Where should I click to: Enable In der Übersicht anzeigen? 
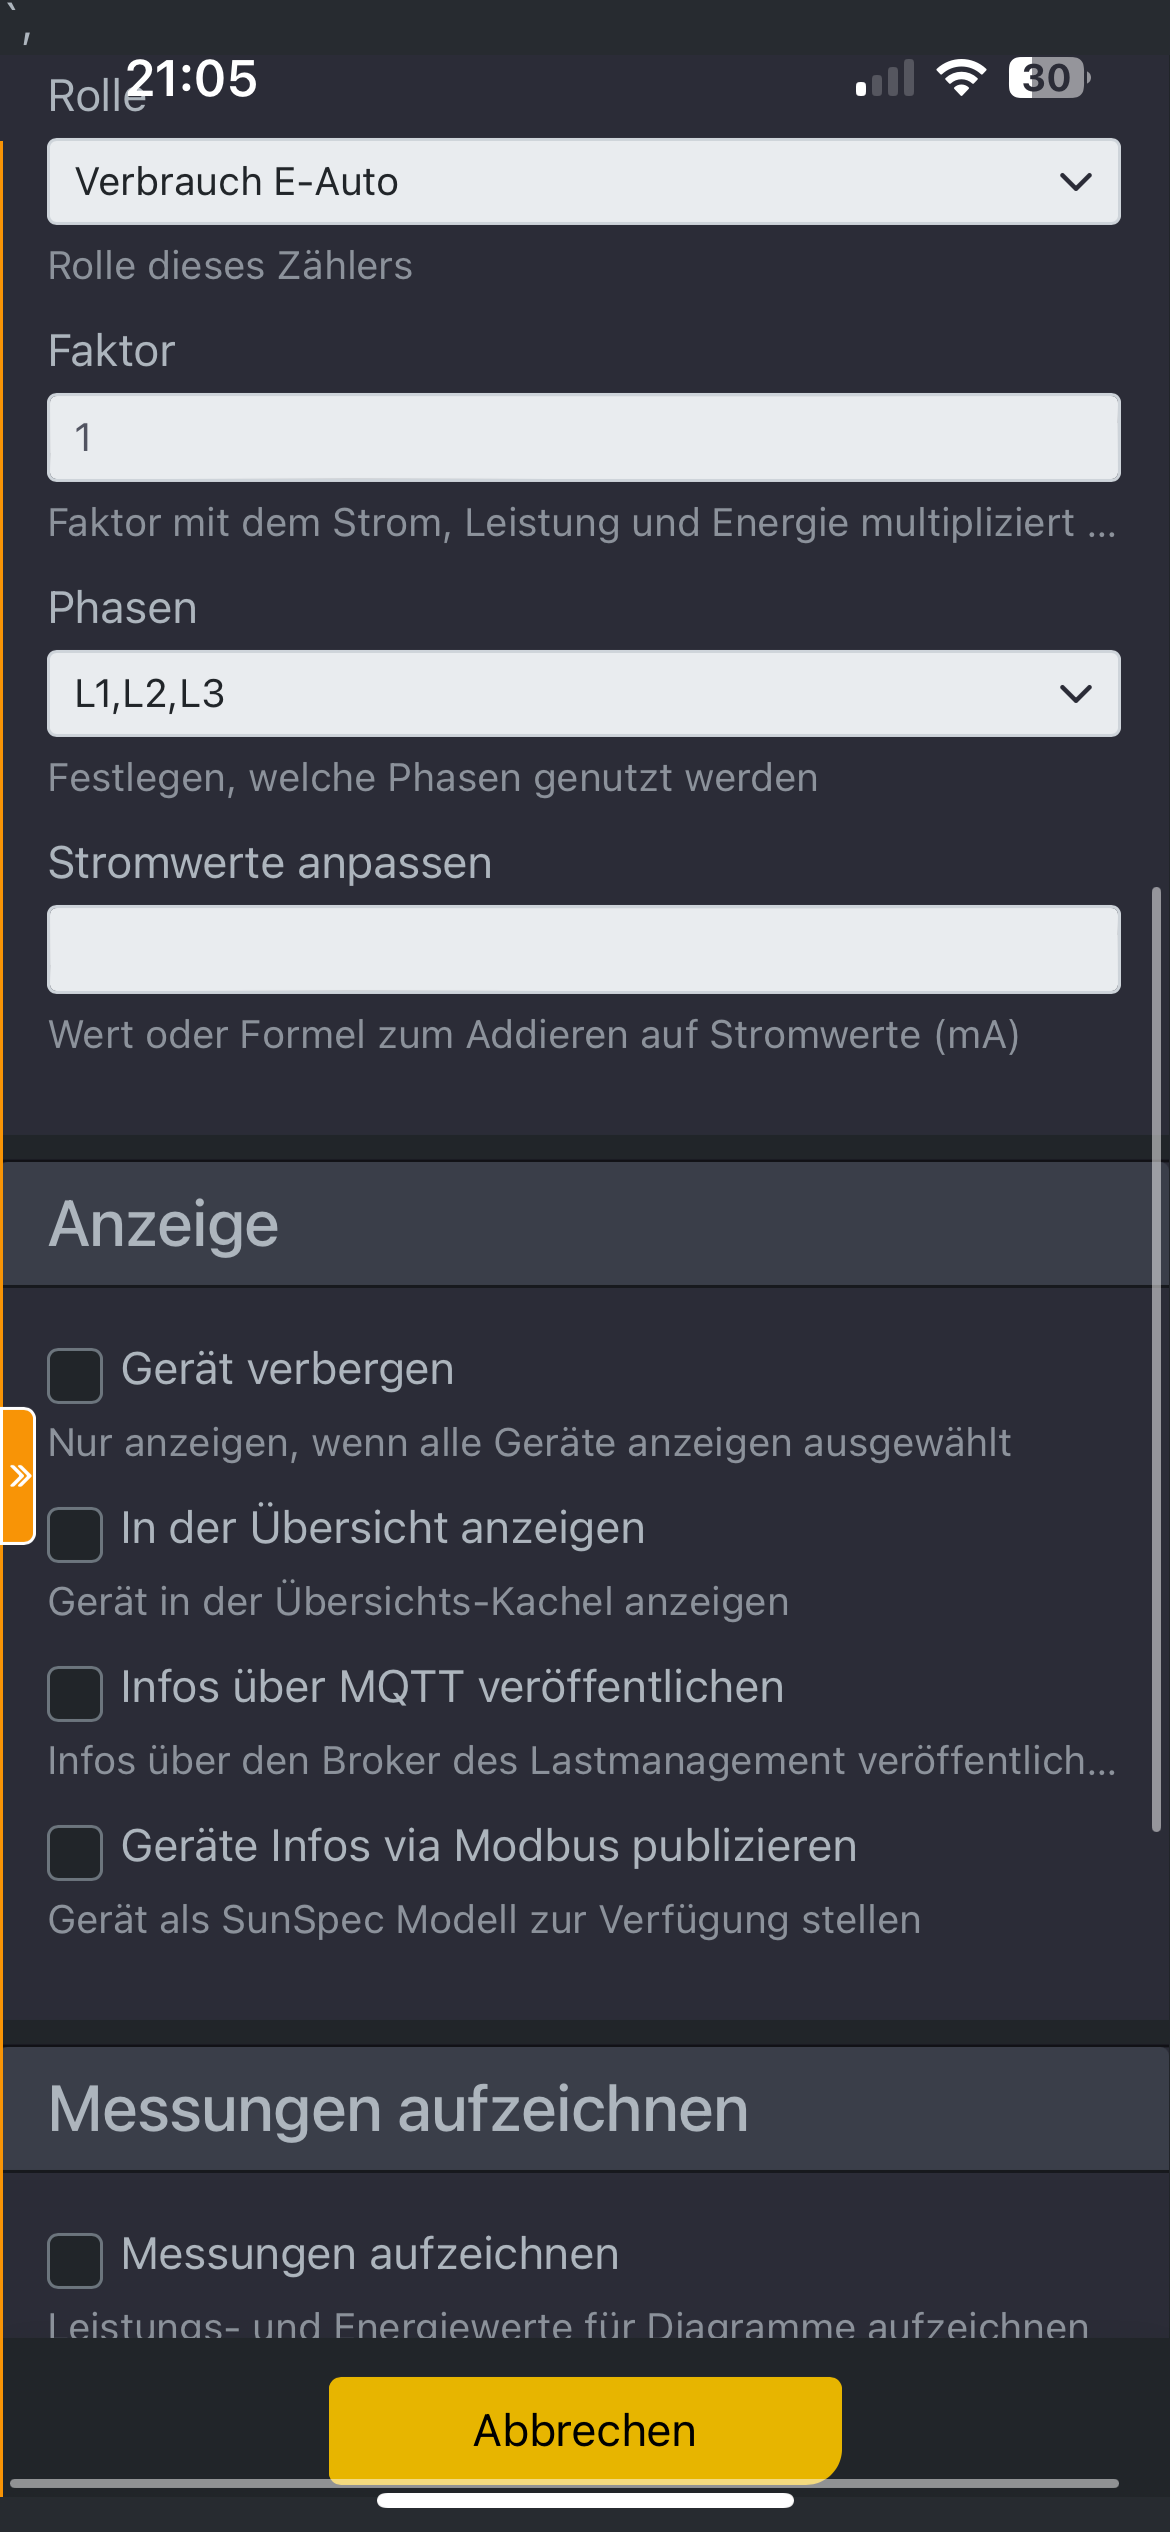point(75,1534)
